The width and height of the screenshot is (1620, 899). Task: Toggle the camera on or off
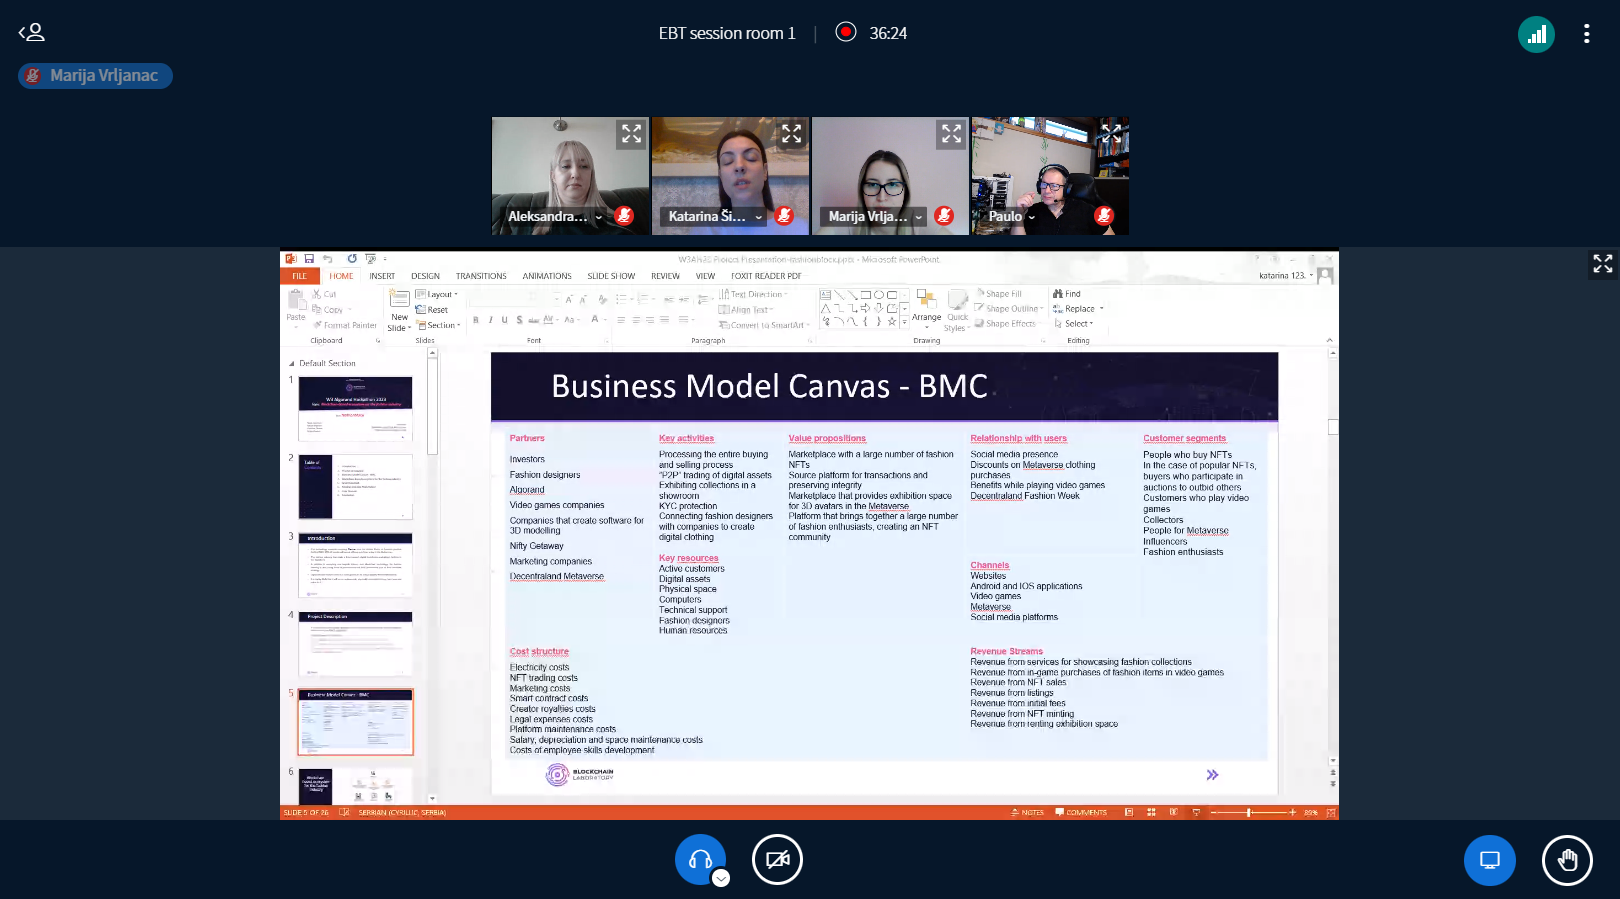click(x=777, y=859)
